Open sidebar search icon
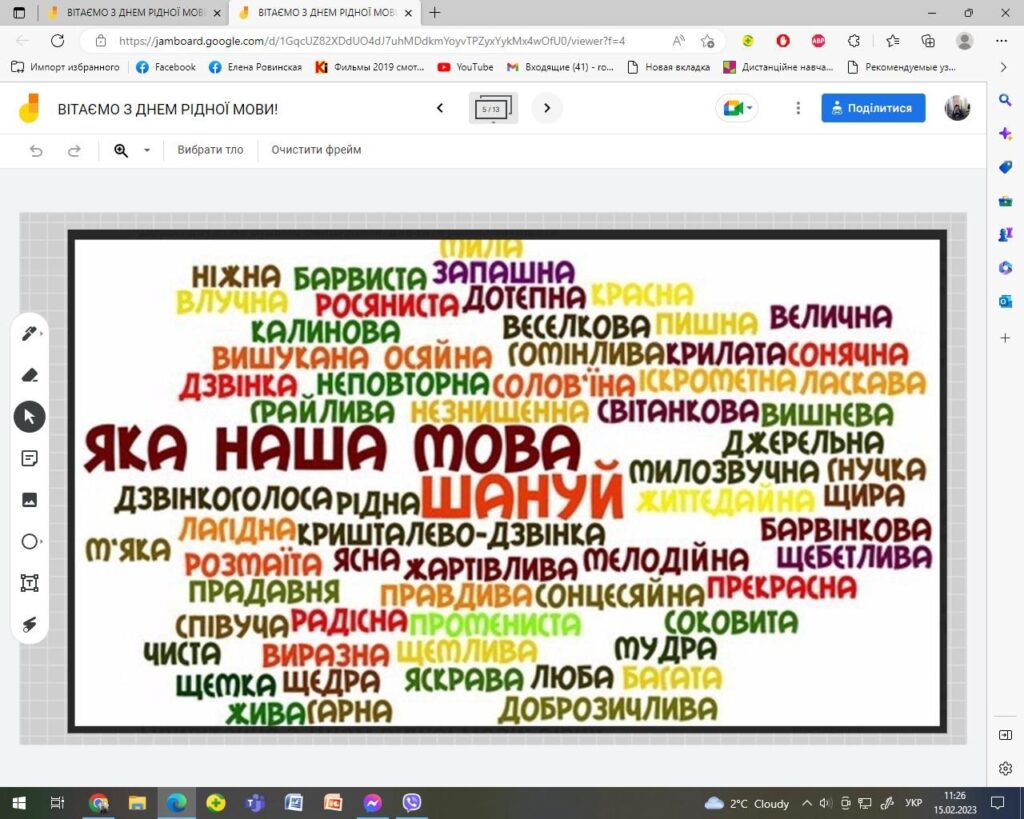The height and width of the screenshot is (819, 1024). pos(1005,100)
